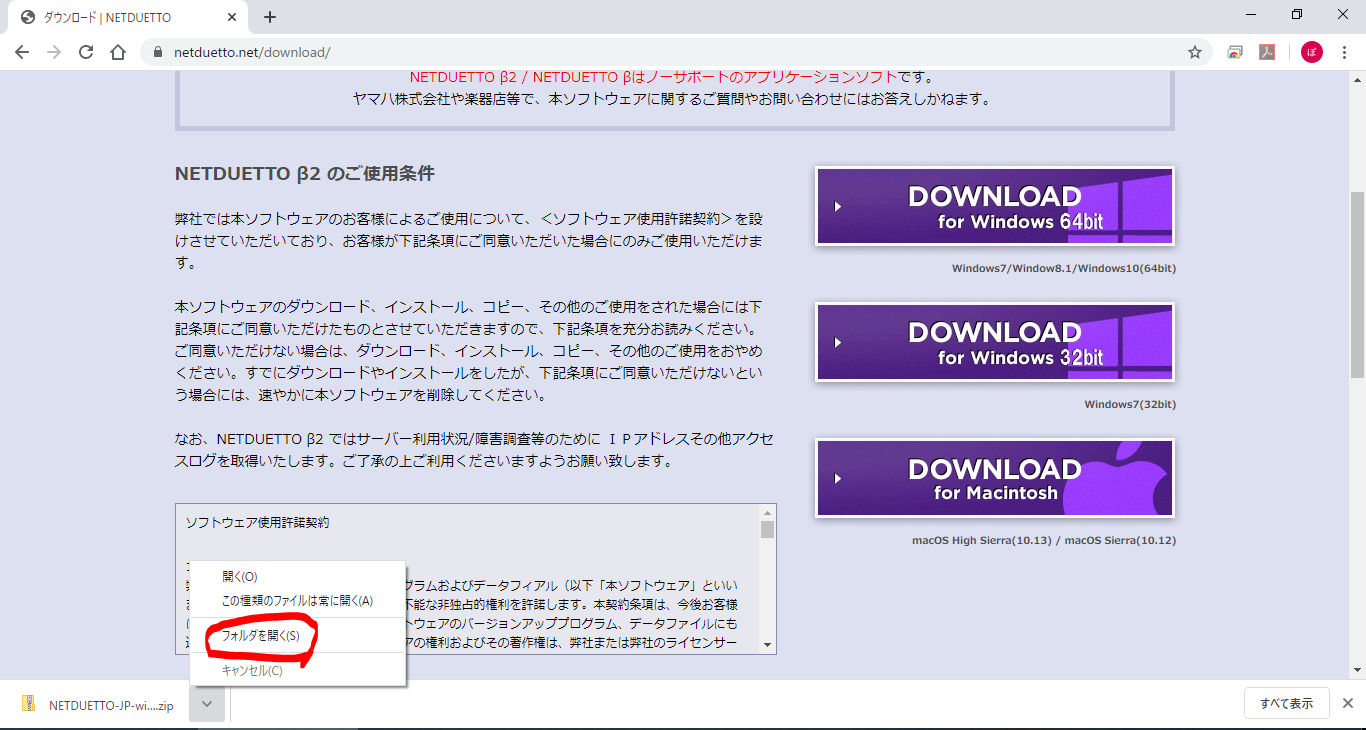Open the red profile avatar menu
This screenshot has width=1366, height=730.
(1312, 52)
